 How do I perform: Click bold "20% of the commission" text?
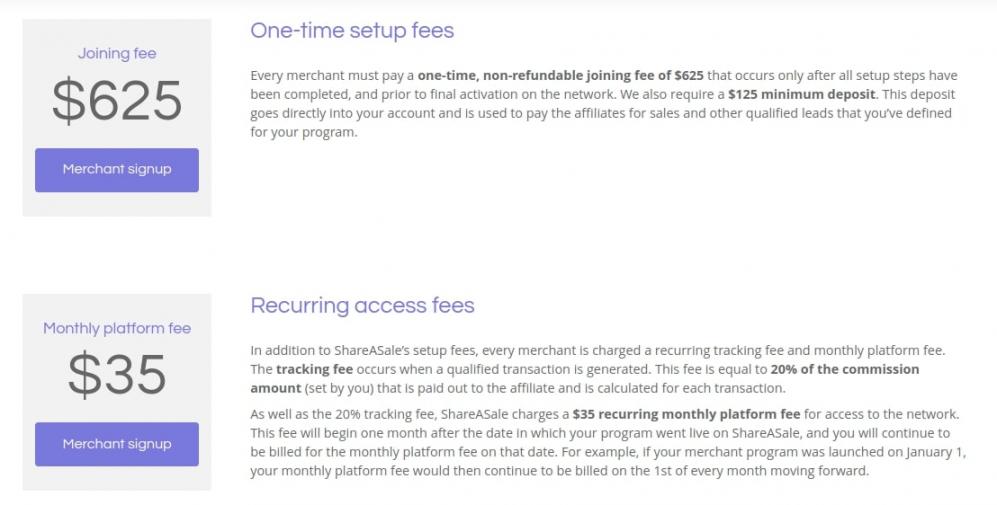click(845, 369)
